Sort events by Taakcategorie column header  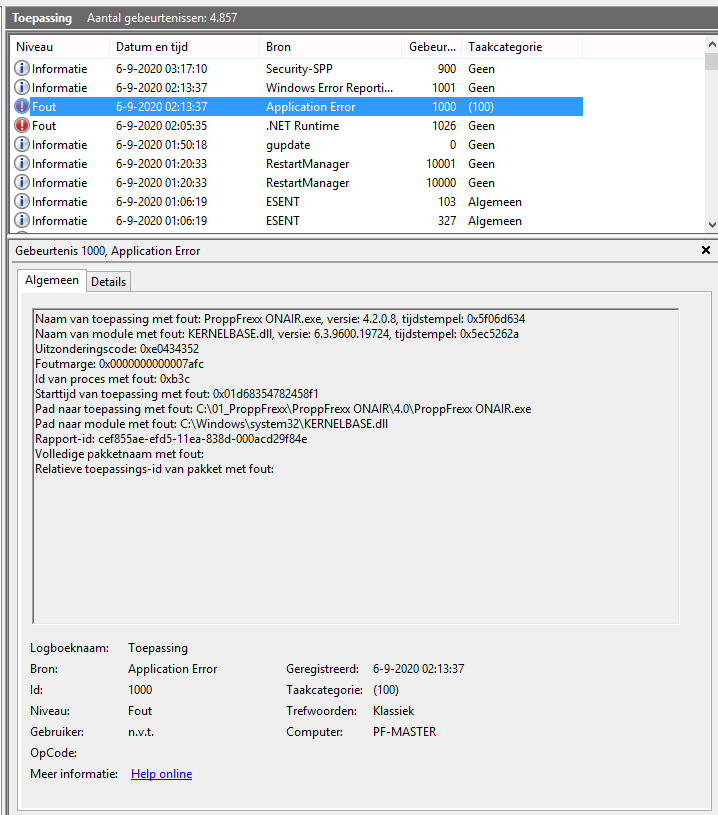[x=520, y=47]
